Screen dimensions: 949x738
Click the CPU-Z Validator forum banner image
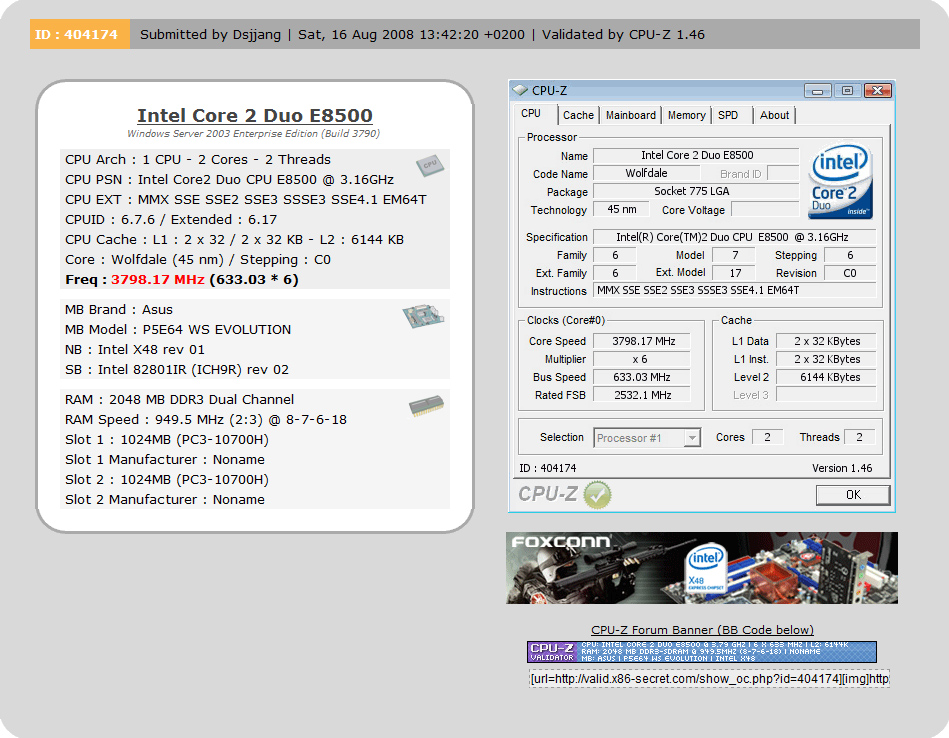pos(702,652)
